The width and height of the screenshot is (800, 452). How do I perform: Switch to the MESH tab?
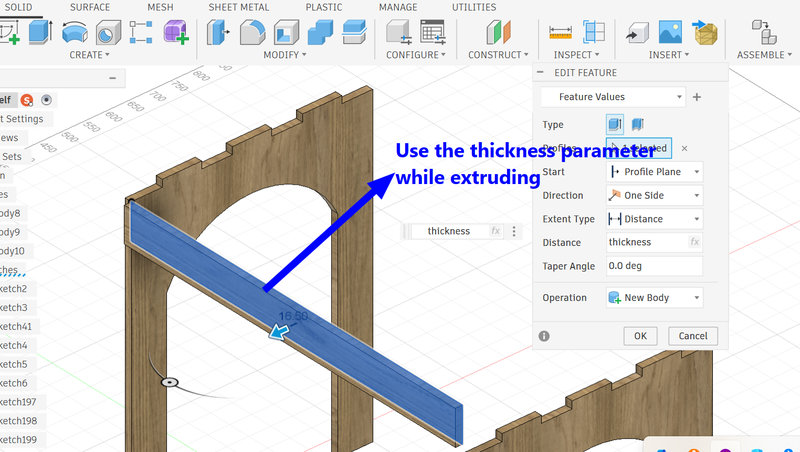click(160, 7)
